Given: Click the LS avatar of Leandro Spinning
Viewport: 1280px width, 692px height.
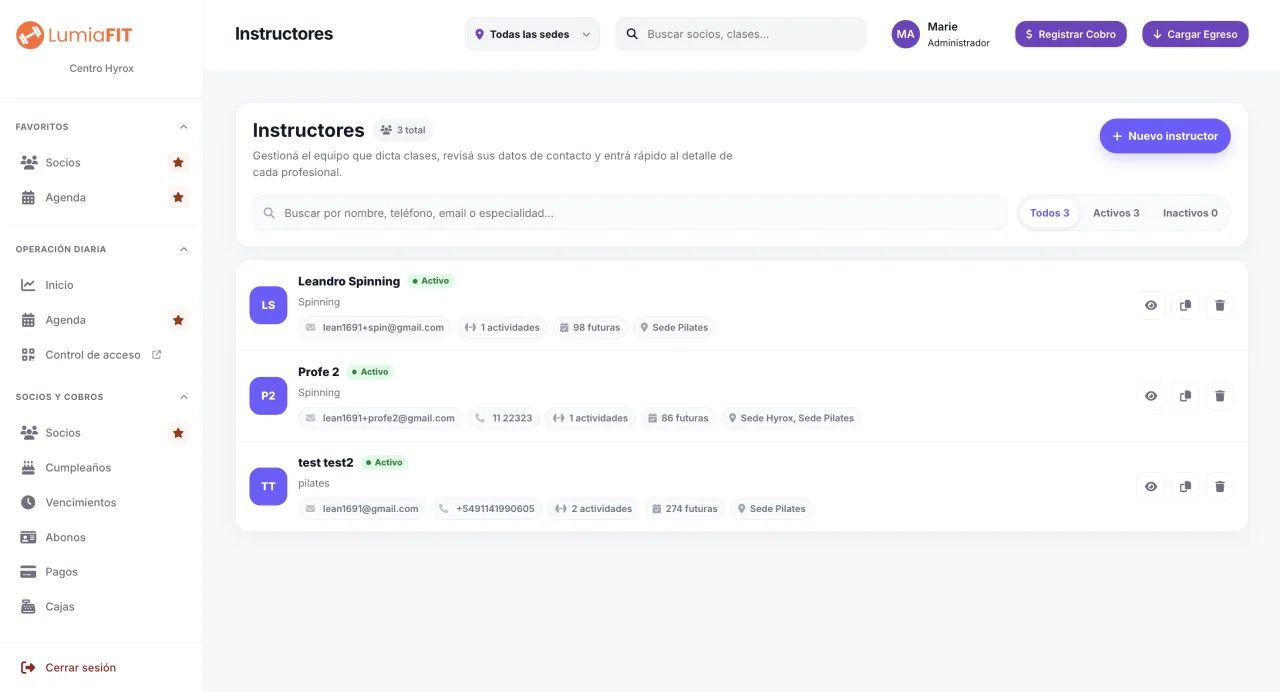Looking at the screenshot, I should 268,305.
